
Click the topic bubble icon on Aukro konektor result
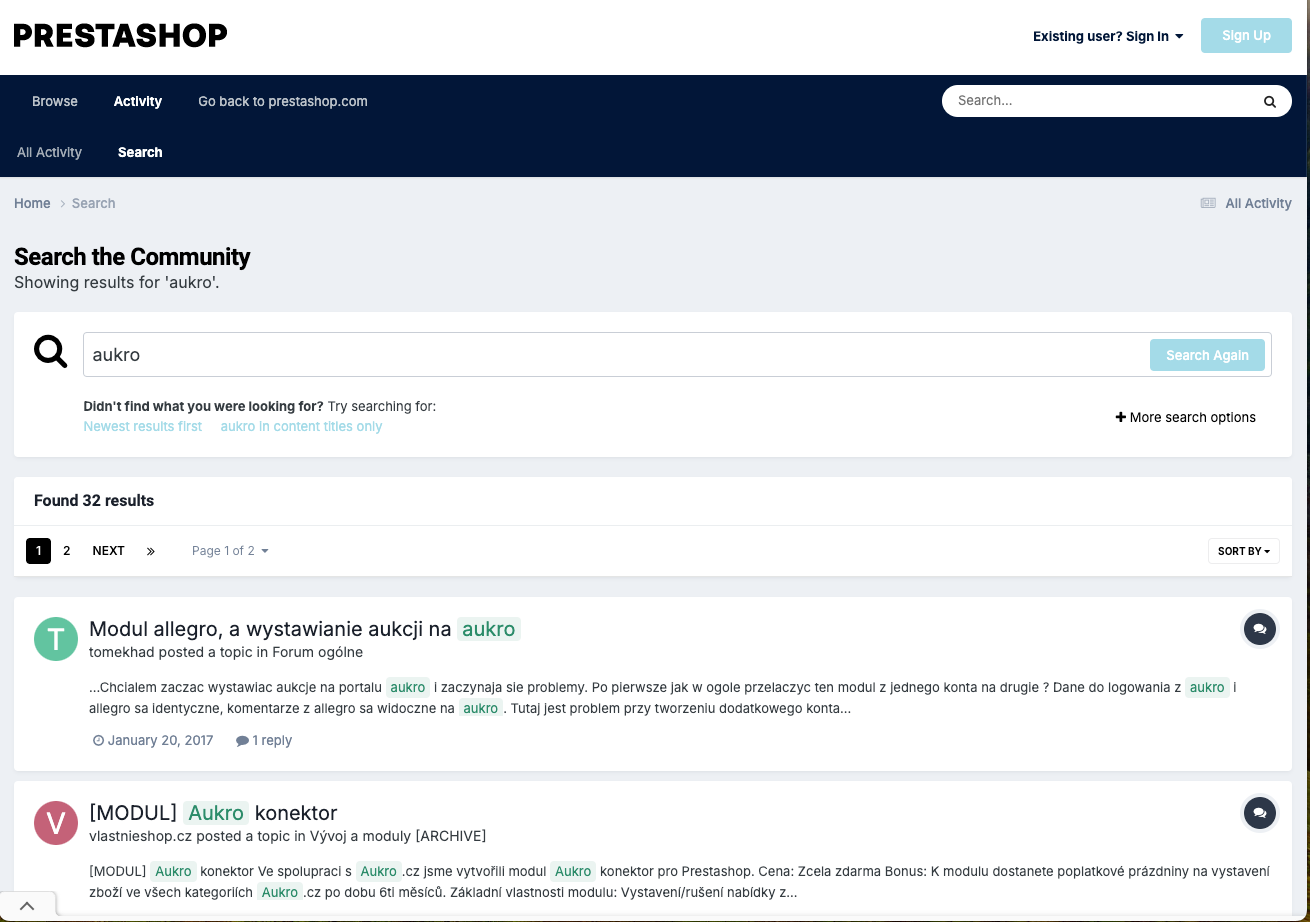point(1259,813)
